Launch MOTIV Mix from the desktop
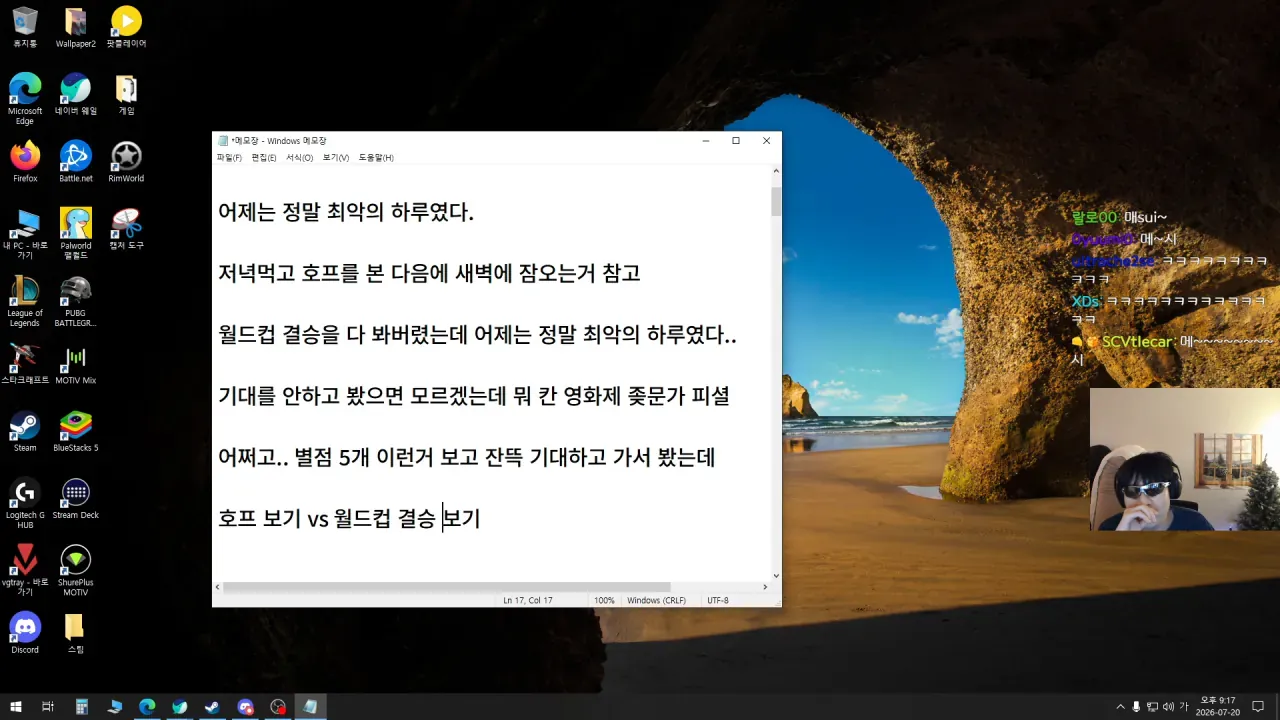The height and width of the screenshot is (720, 1280). [x=76, y=364]
